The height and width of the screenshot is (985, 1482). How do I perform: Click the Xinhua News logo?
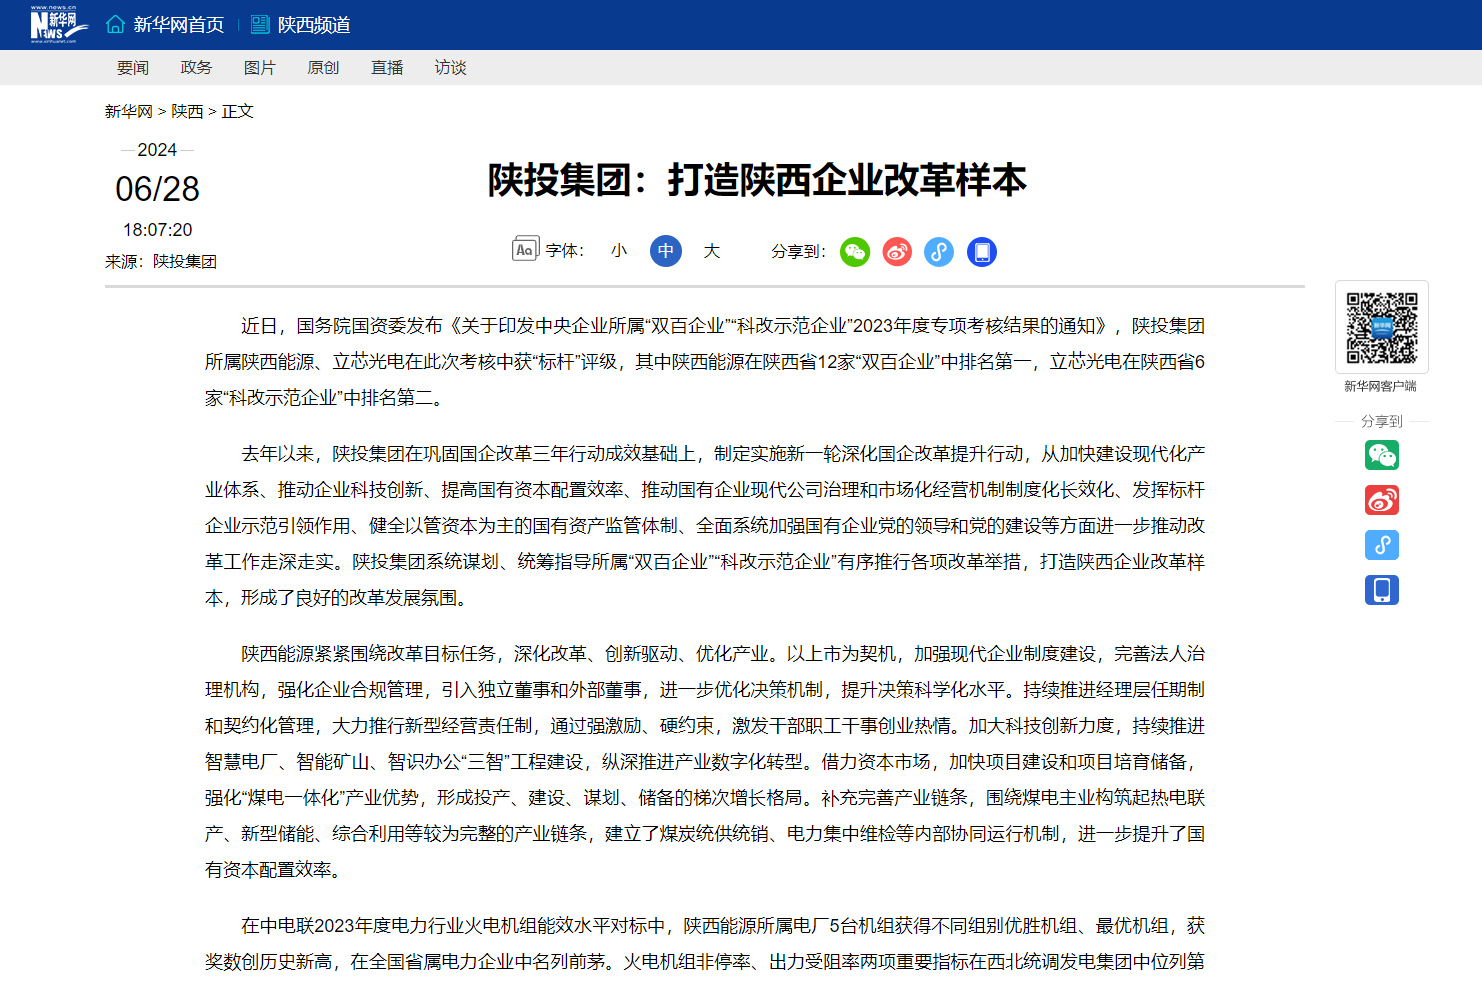[x=56, y=25]
